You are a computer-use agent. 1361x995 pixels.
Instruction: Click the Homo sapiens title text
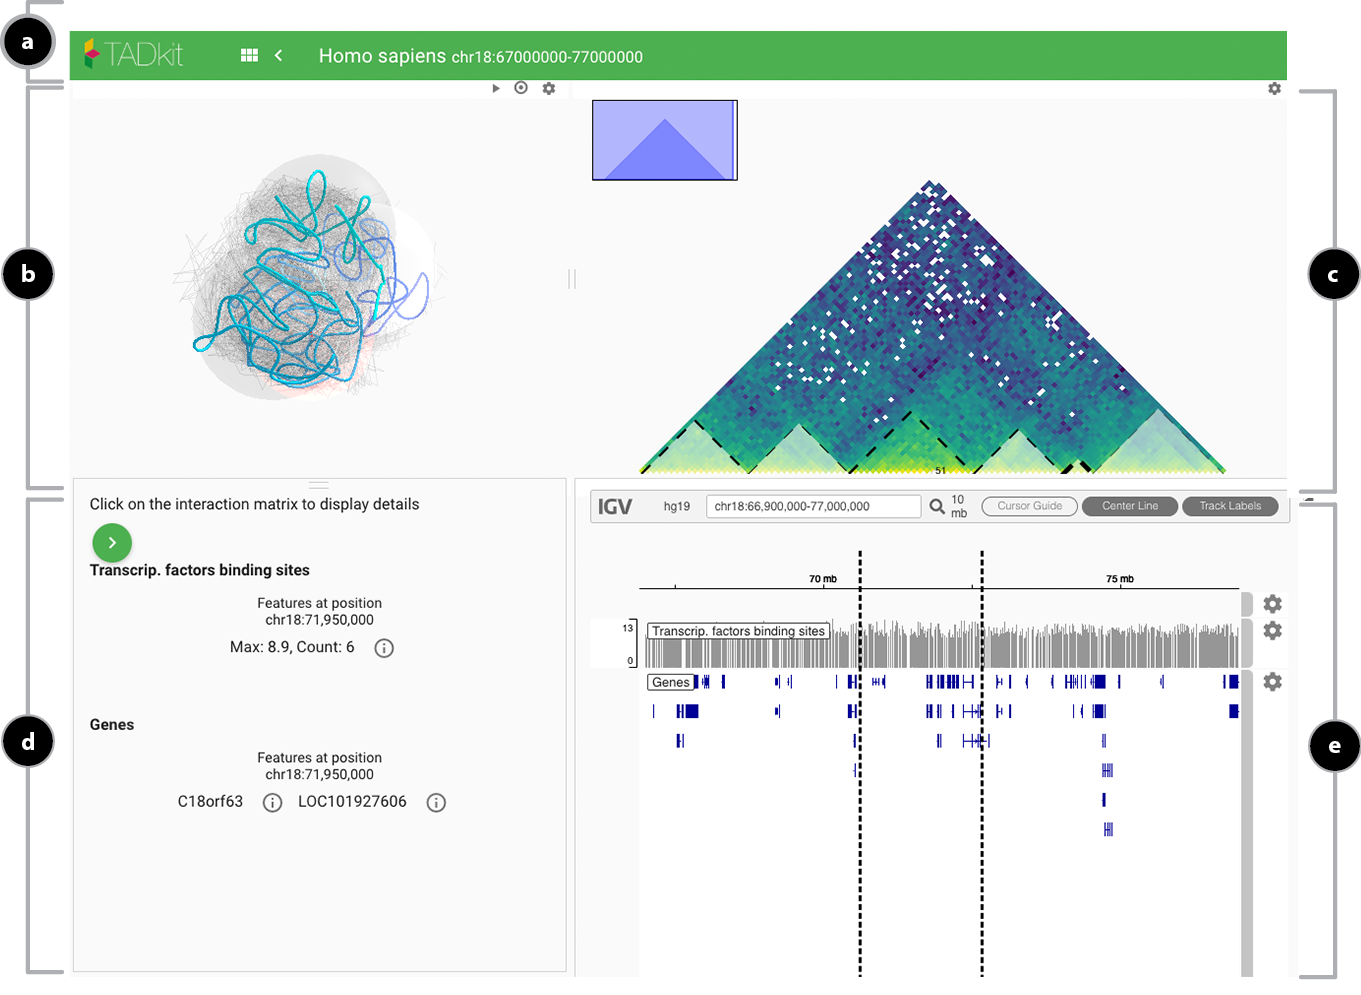382,56
